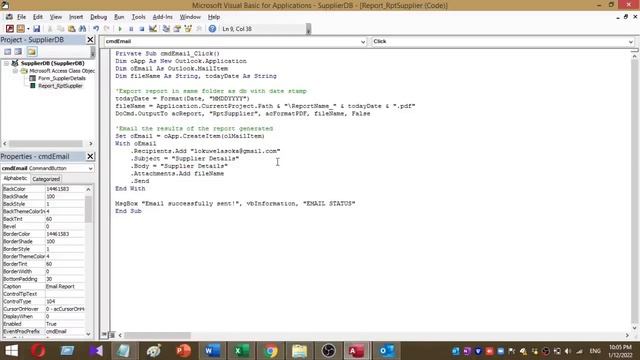Click the Paste toolbar icon
Image resolution: width=640 pixels, height=360 pixels.
coord(71,29)
